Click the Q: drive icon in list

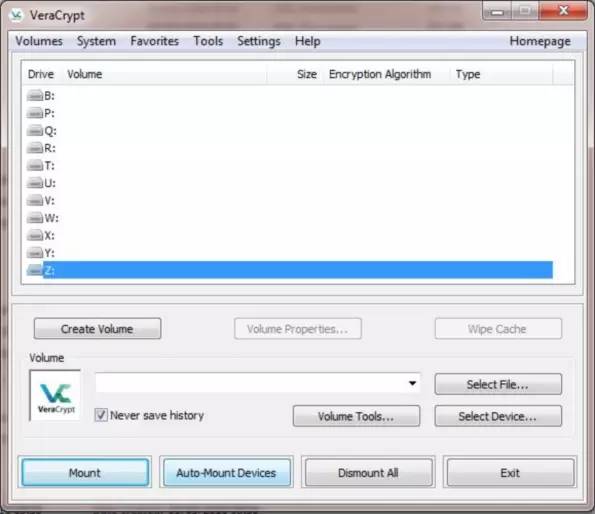point(35,130)
